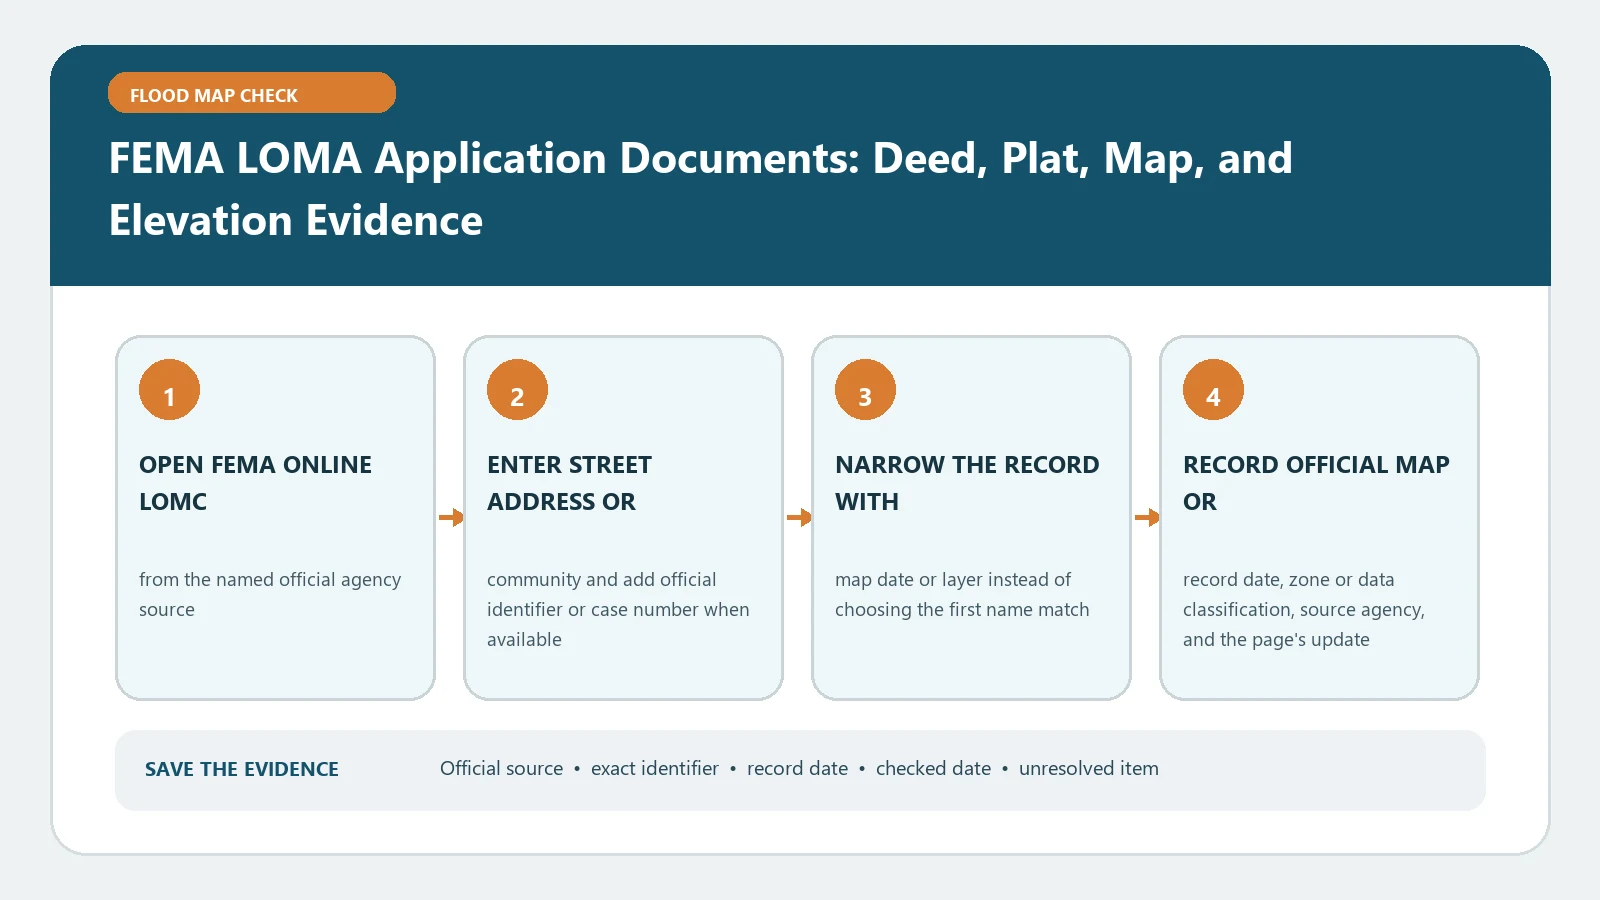
Task: Click 'record date, zone or data classification' description
Action: click(1304, 609)
